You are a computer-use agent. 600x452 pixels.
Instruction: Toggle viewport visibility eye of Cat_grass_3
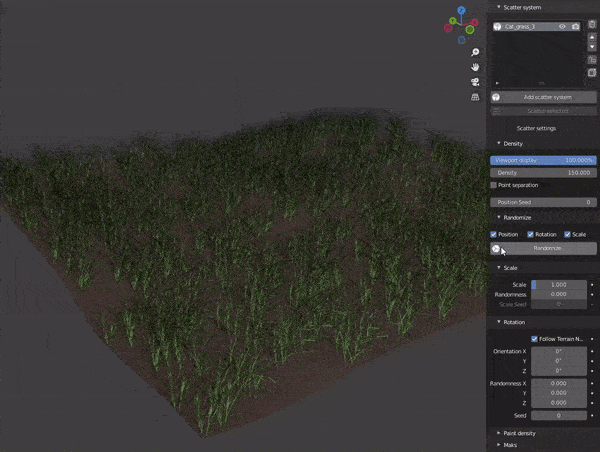[x=562, y=26]
